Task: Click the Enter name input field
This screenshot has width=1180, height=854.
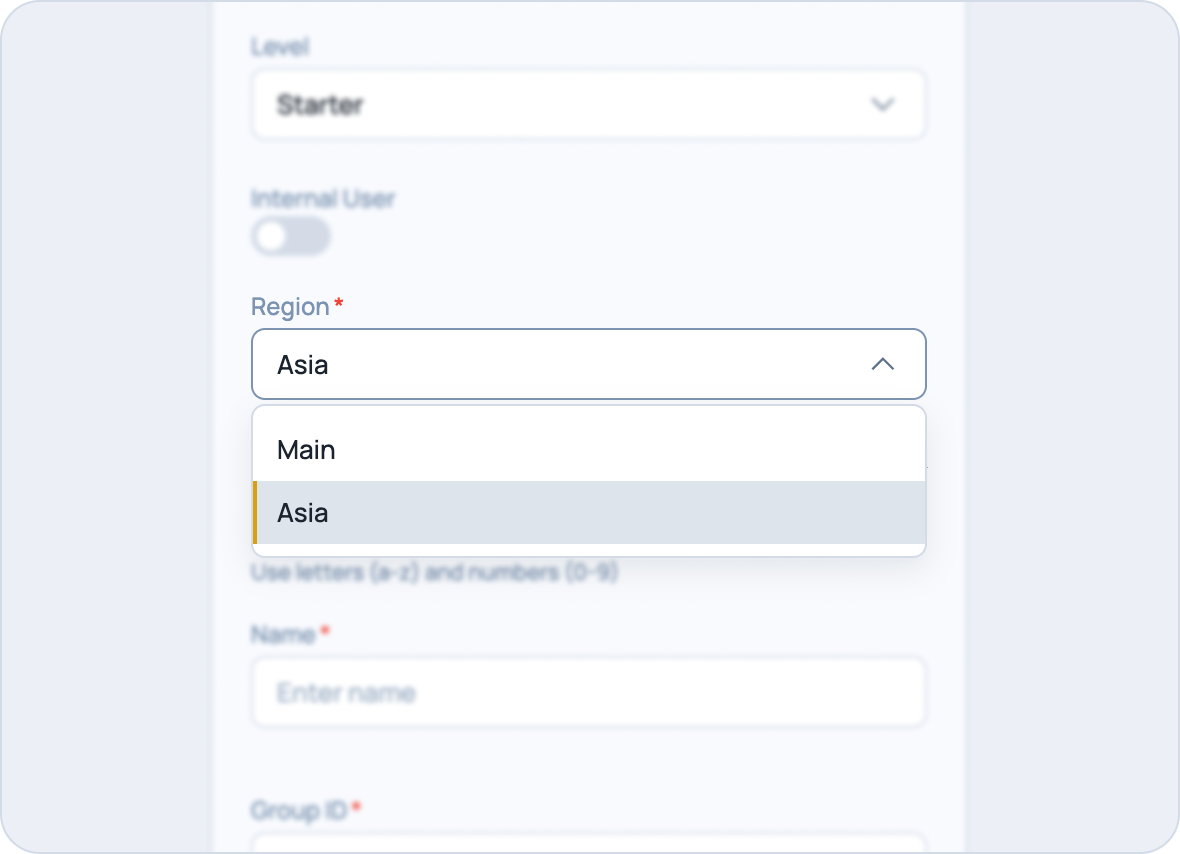Action: [x=588, y=692]
